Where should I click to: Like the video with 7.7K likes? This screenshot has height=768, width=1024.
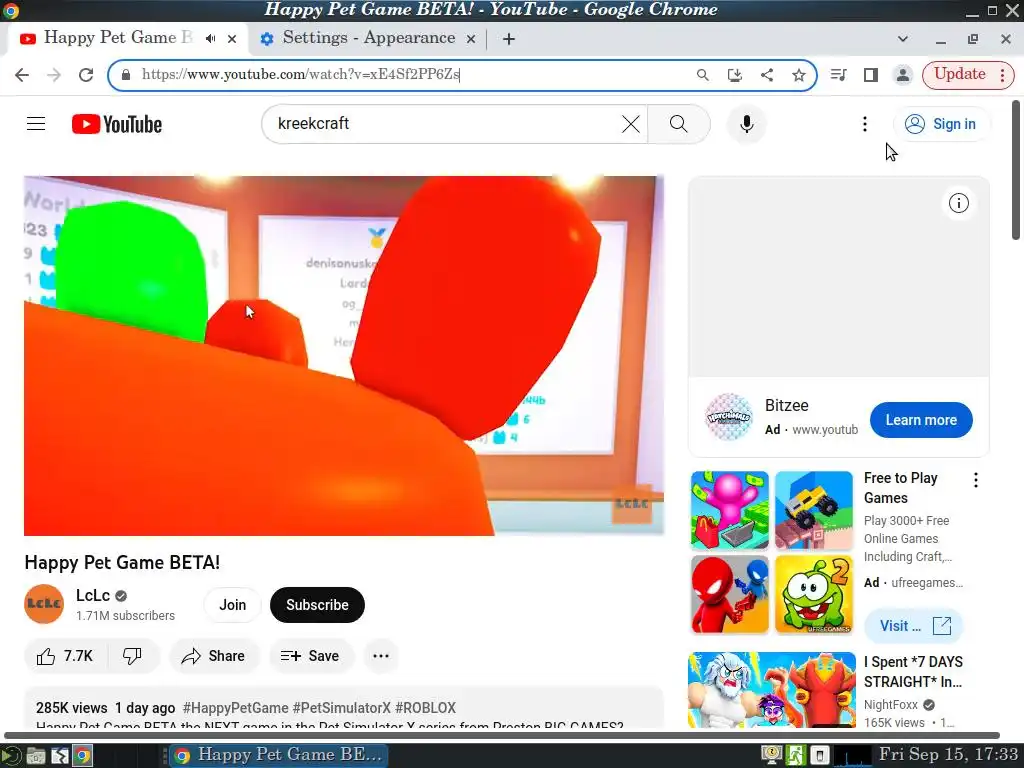(65, 656)
